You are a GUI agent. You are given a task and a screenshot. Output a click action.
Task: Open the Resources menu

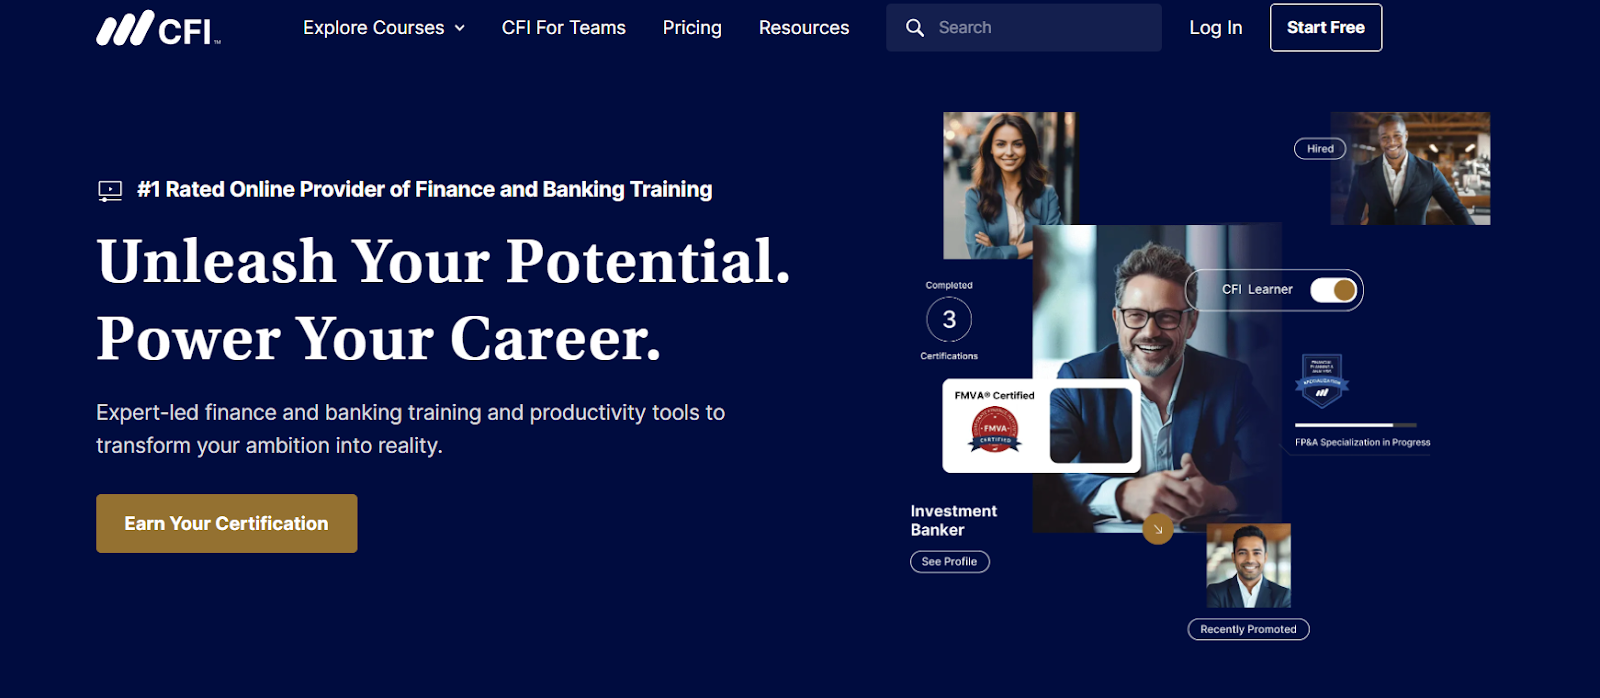(x=804, y=28)
